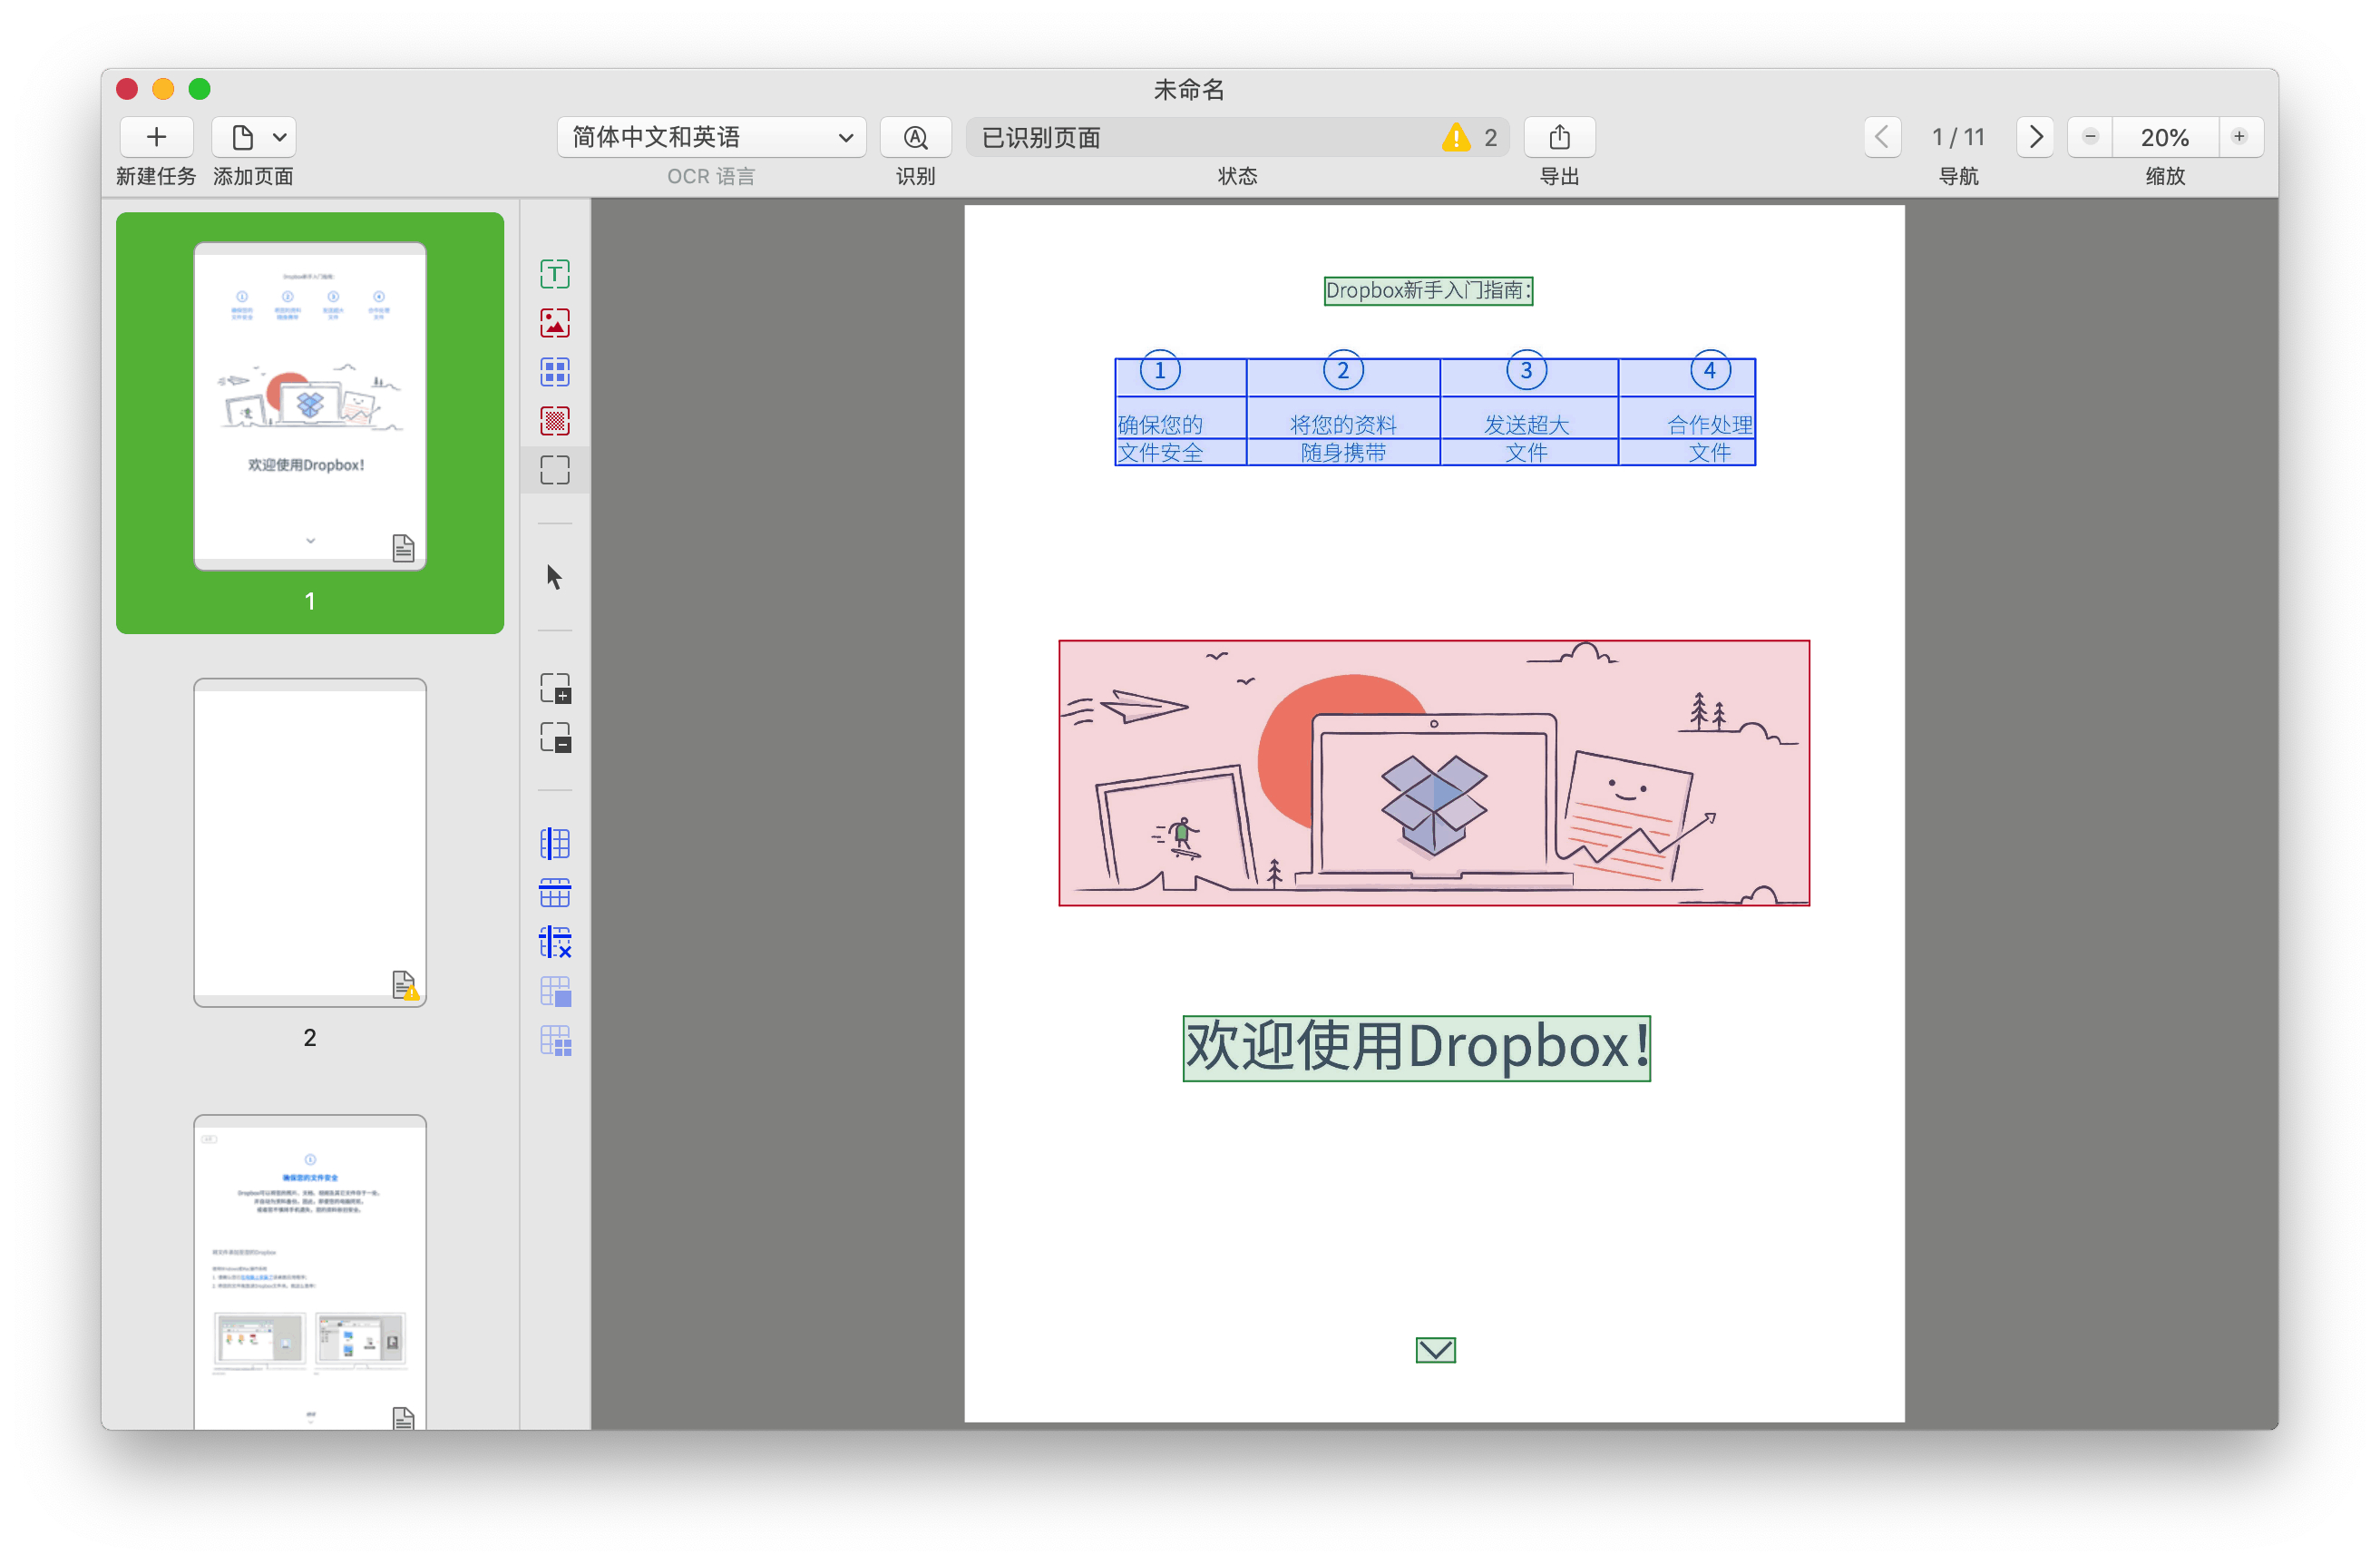
Task: Select the background picture area tool
Action: click(x=555, y=421)
